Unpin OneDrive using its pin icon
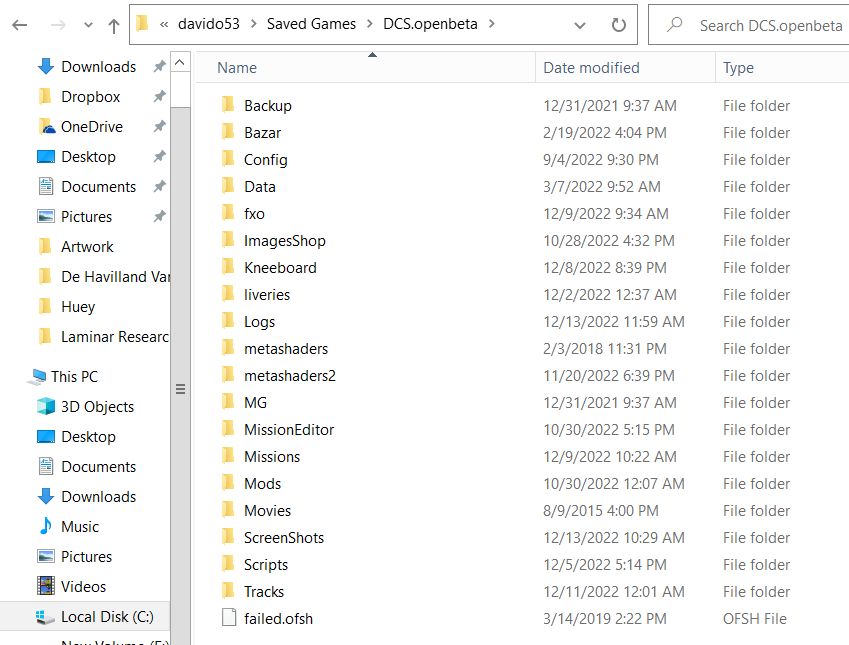 click(x=159, y=127)
